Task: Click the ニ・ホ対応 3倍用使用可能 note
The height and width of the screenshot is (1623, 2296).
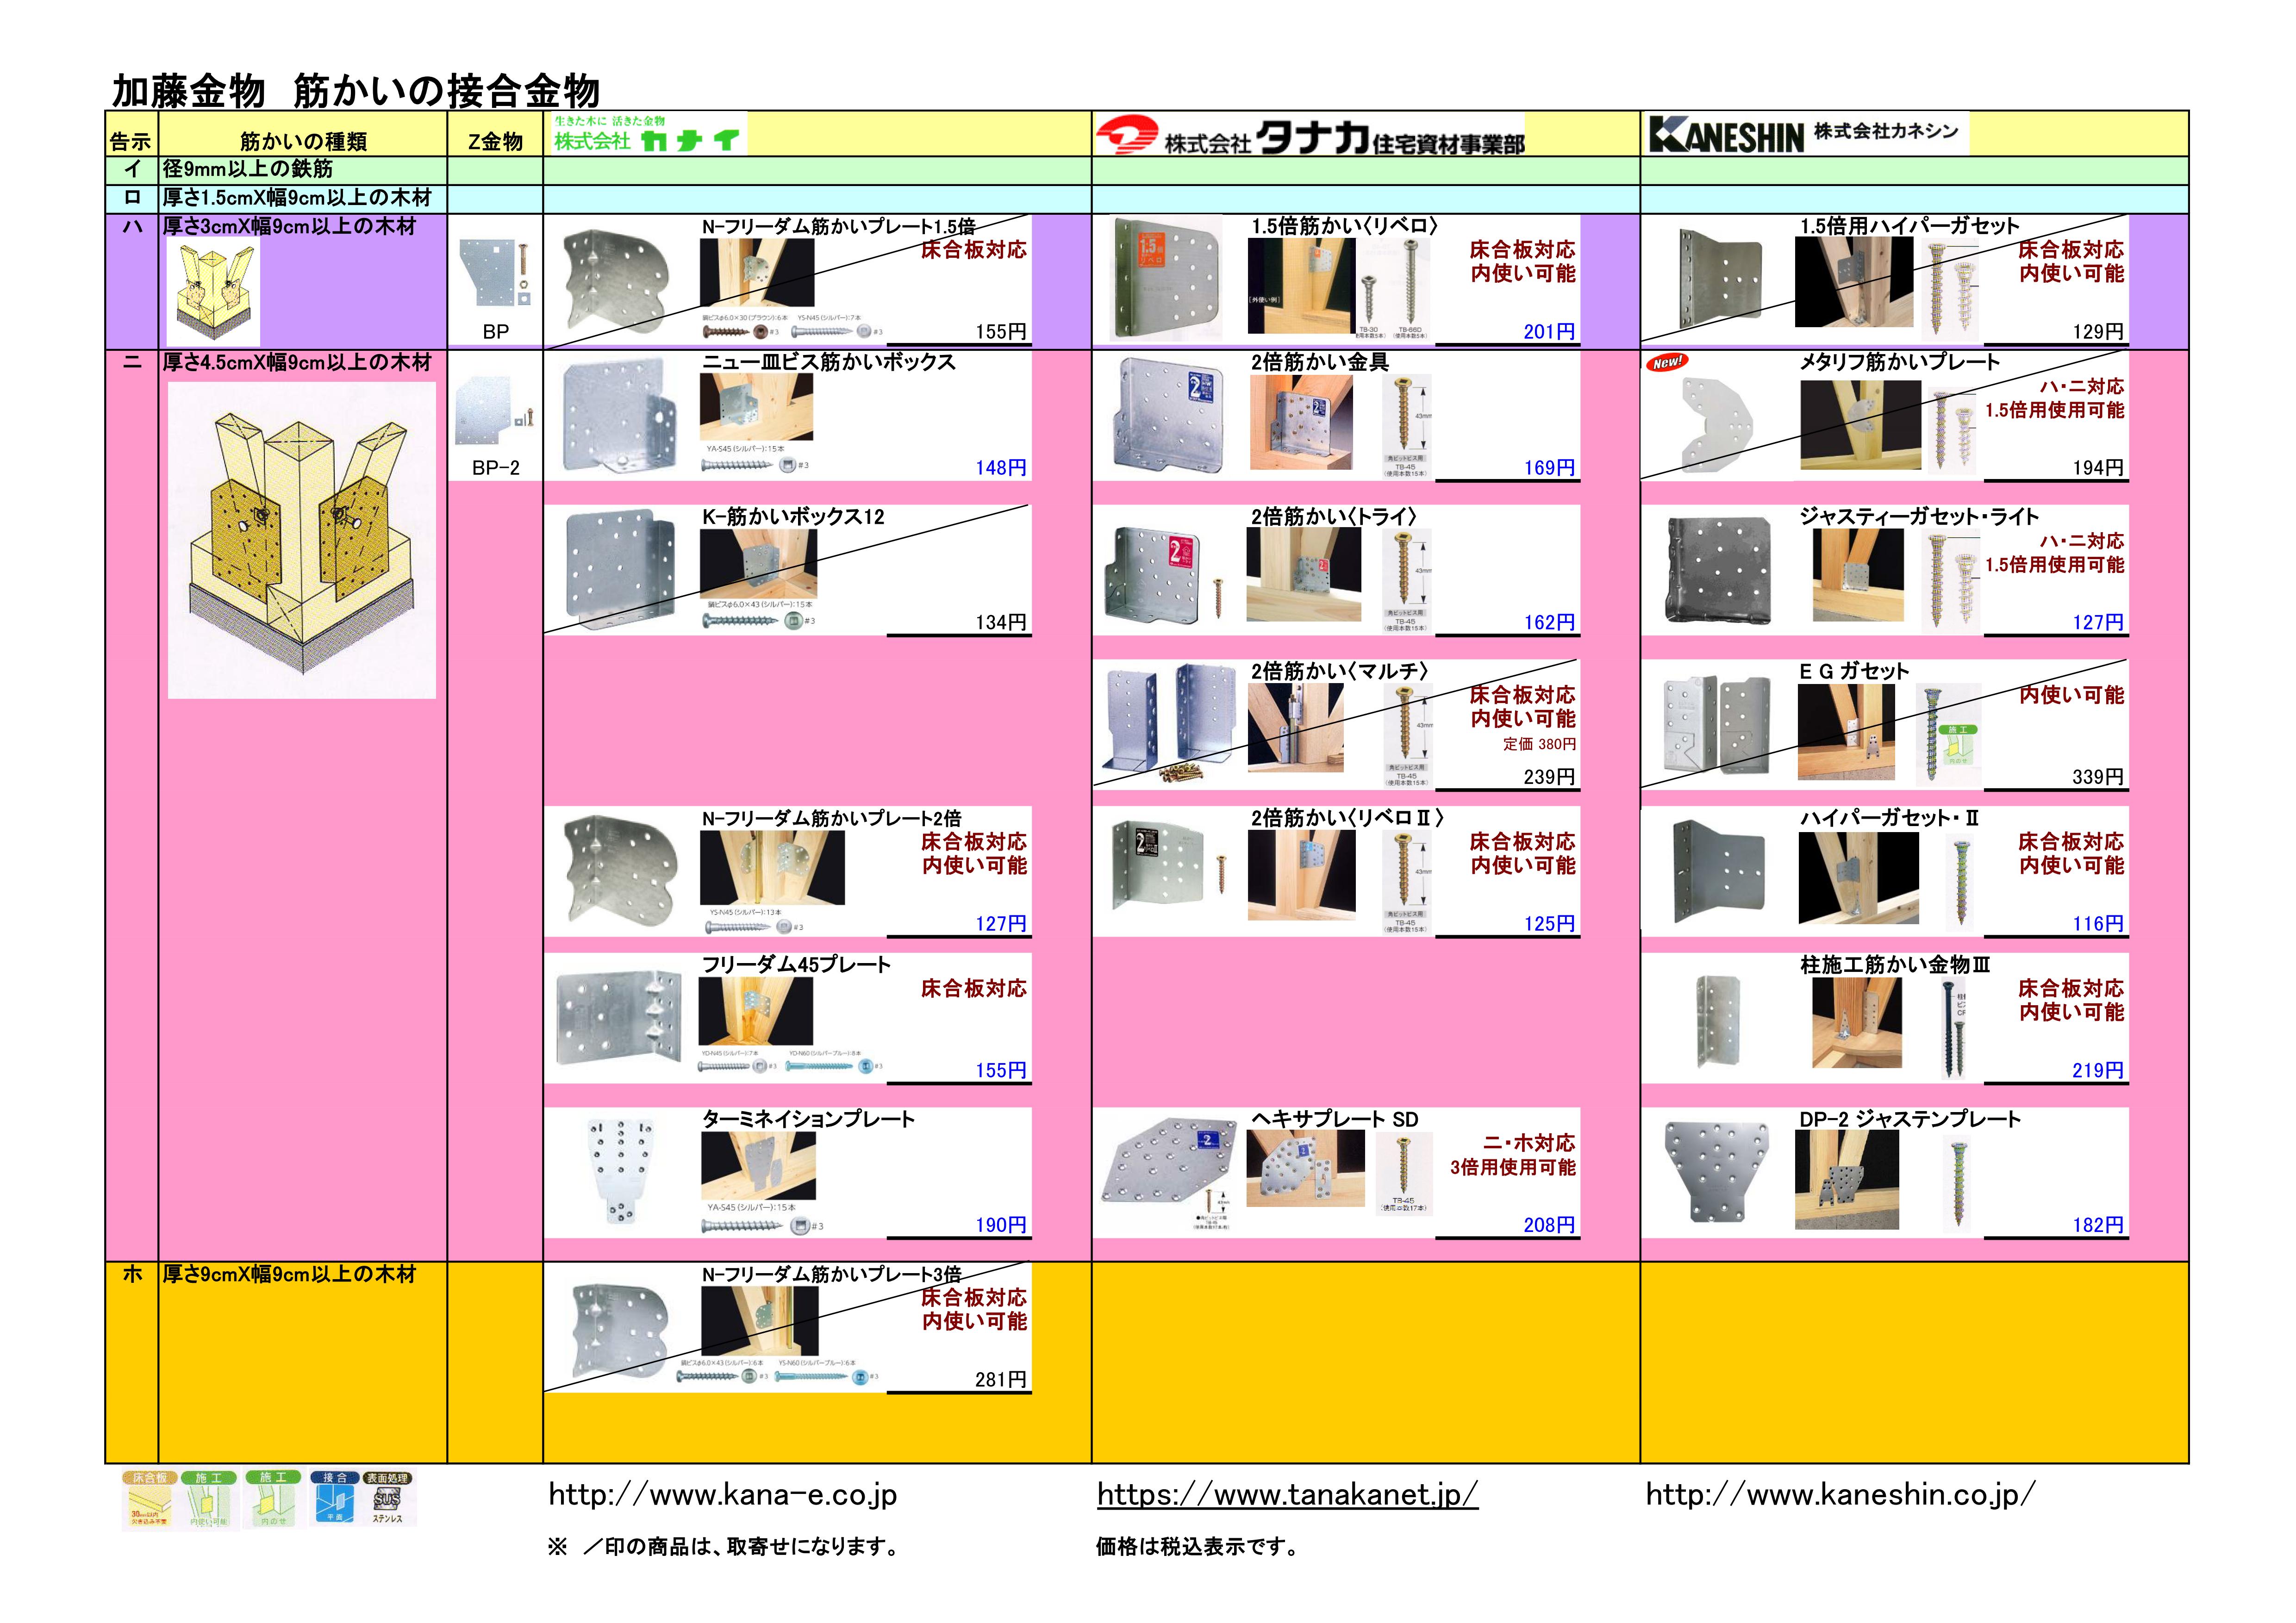Action: point(1513,1155)
